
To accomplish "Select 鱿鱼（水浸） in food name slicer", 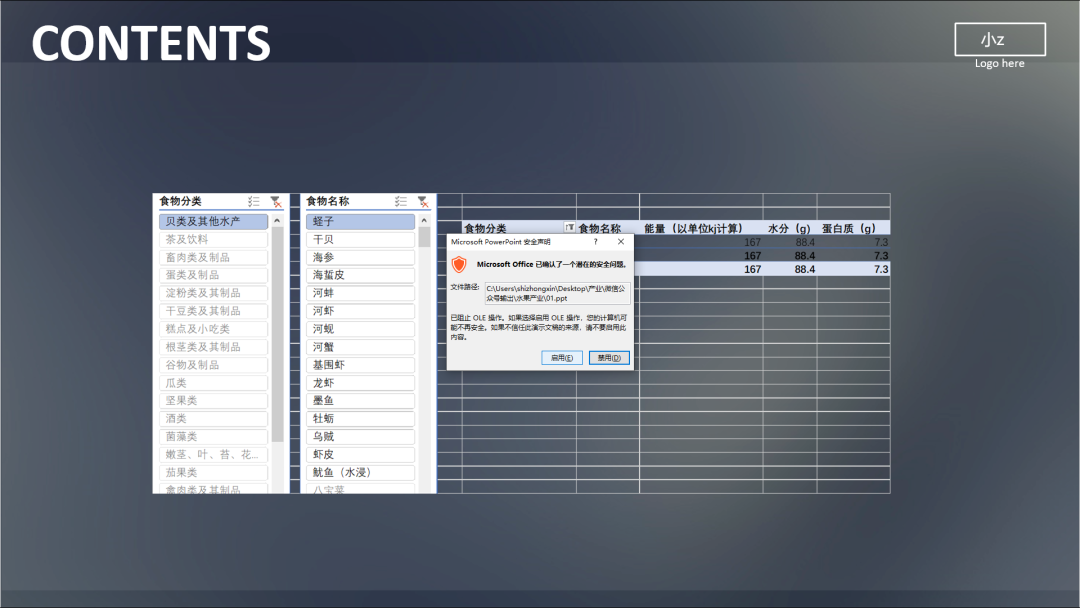I will (x=360, y=472).
